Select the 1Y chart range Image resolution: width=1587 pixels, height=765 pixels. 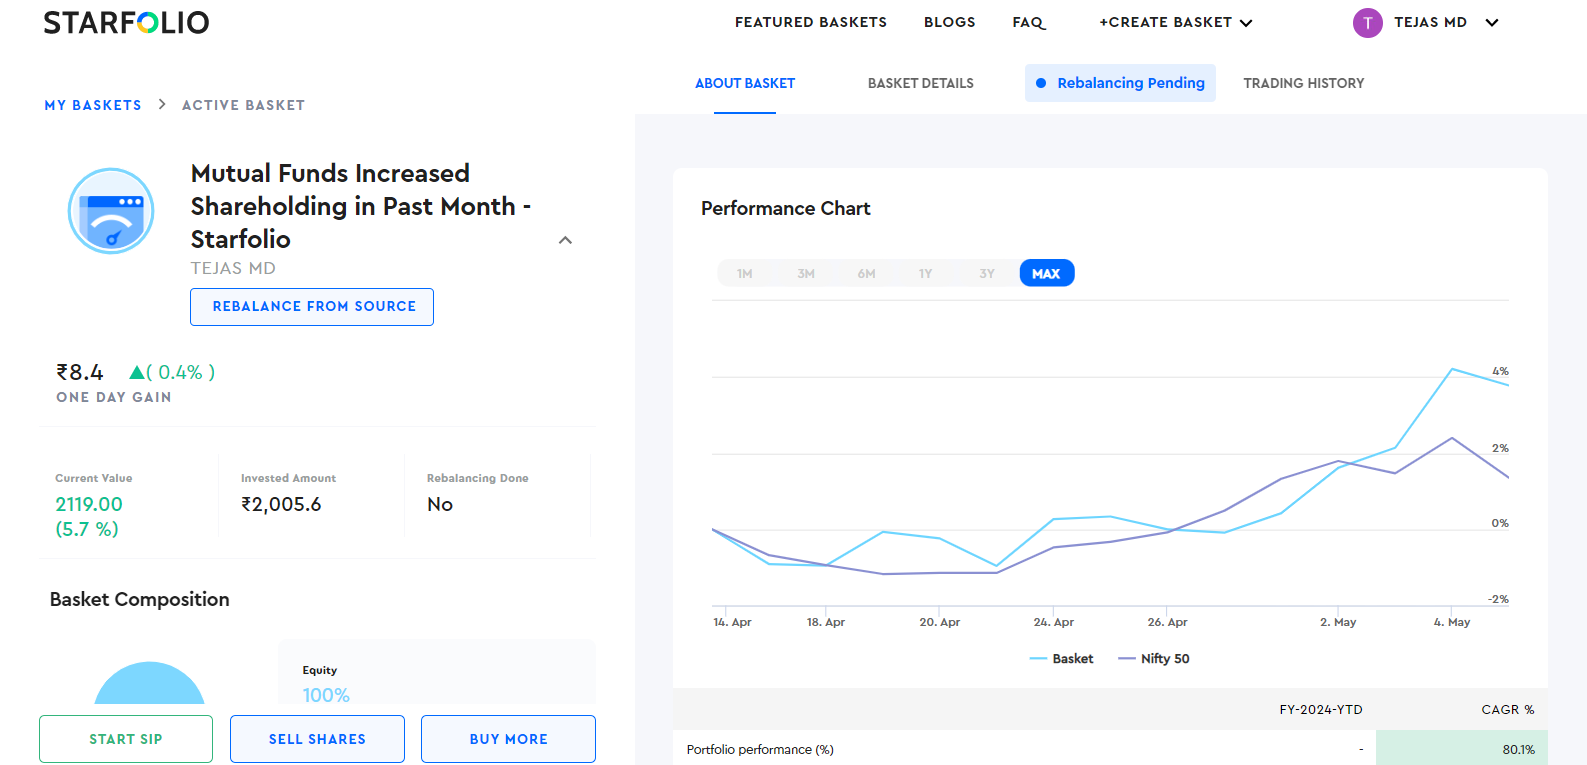click(x=926, y=273)
